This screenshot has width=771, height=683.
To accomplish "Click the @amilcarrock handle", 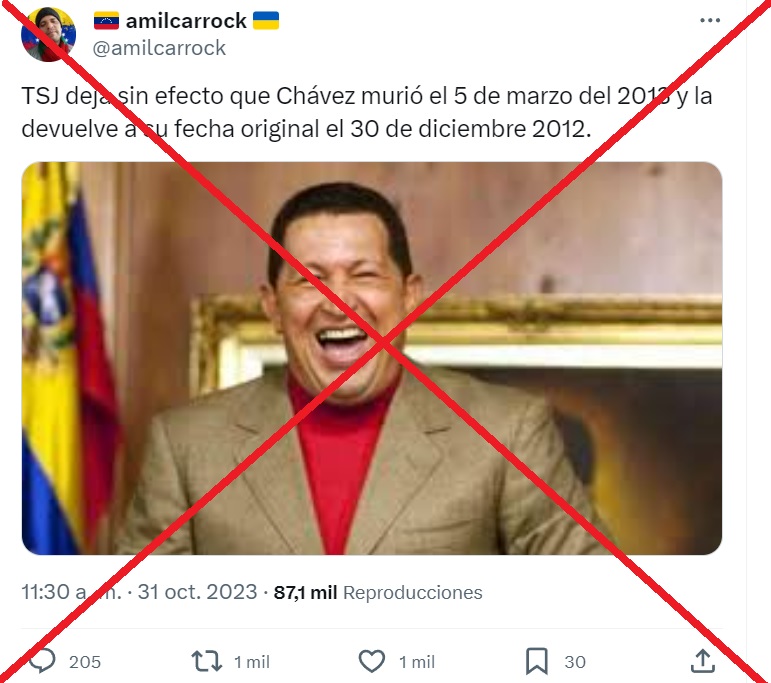I will (159, 48).
